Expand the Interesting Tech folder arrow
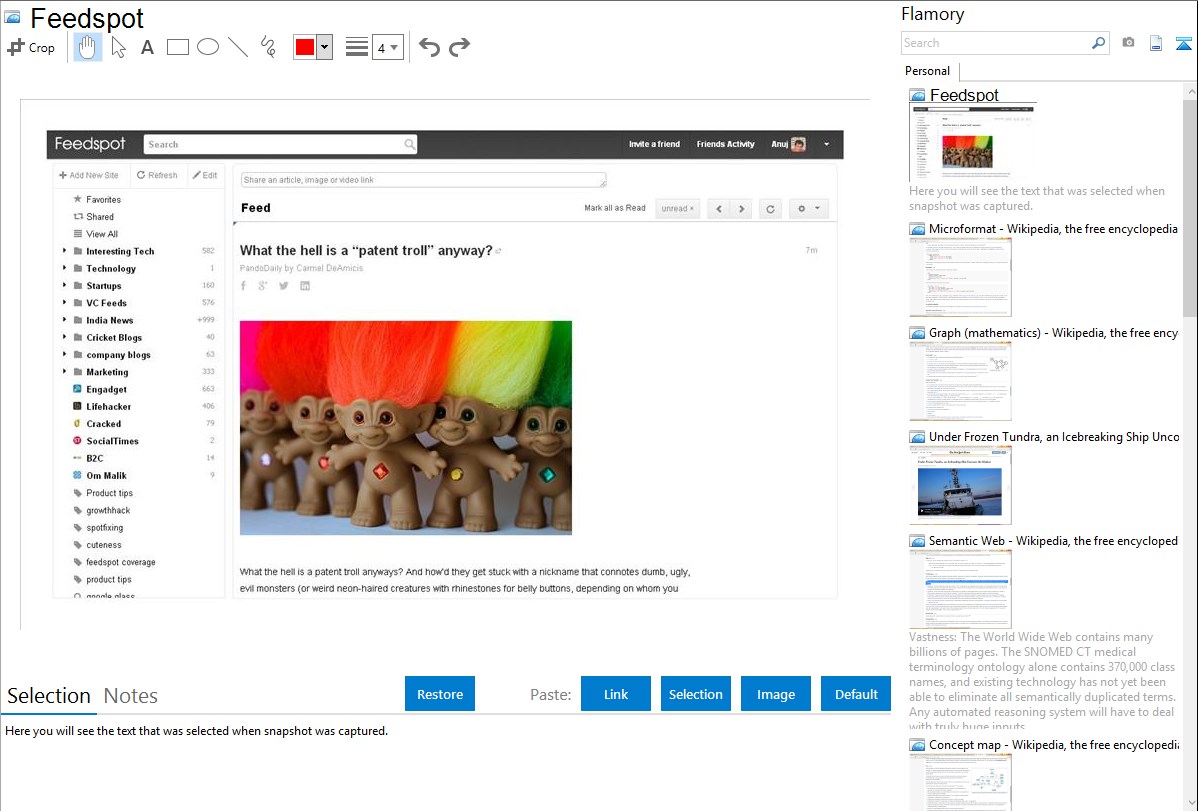The height and width of the screenshot is (811, 1198). [64, 251]
